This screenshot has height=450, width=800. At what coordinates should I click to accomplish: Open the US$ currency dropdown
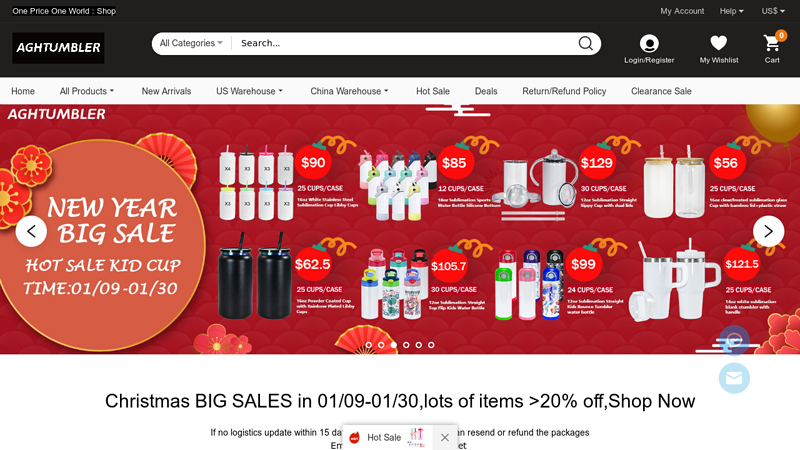(773, 11)
